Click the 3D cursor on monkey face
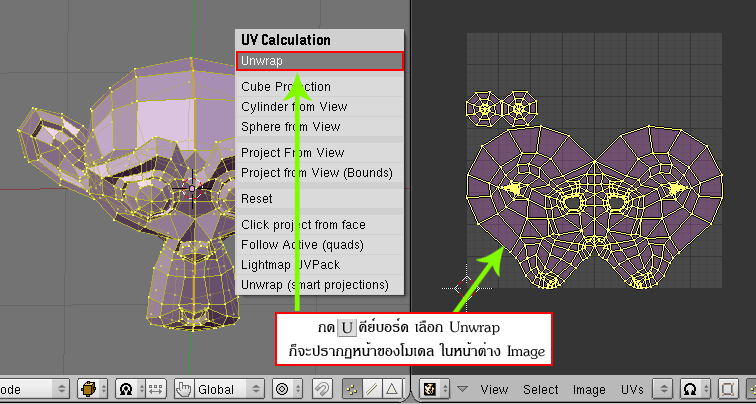756x404 pixels. (191, 189)
